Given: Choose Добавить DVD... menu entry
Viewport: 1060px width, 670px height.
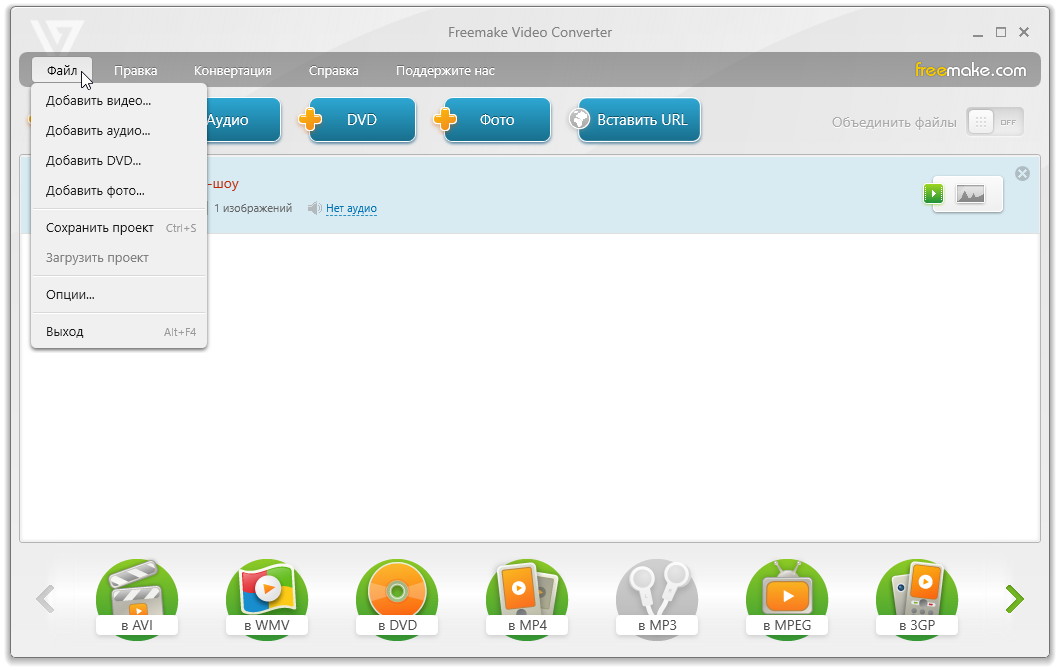Looking at the screenshot, I should [119, 160].
